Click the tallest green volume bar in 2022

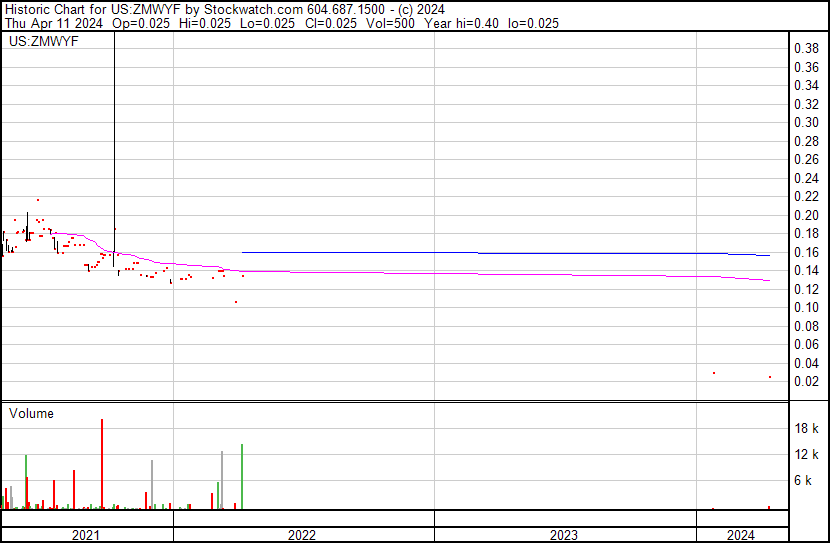[242, 477]
